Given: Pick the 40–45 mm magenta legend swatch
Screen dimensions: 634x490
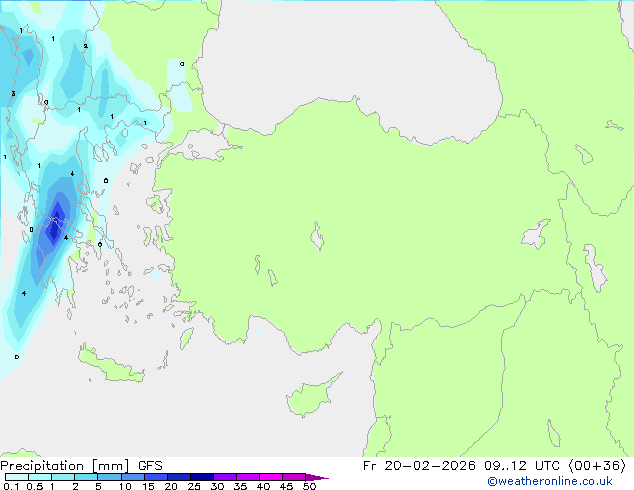Looking at the screenshot, I should pos(271,477).
